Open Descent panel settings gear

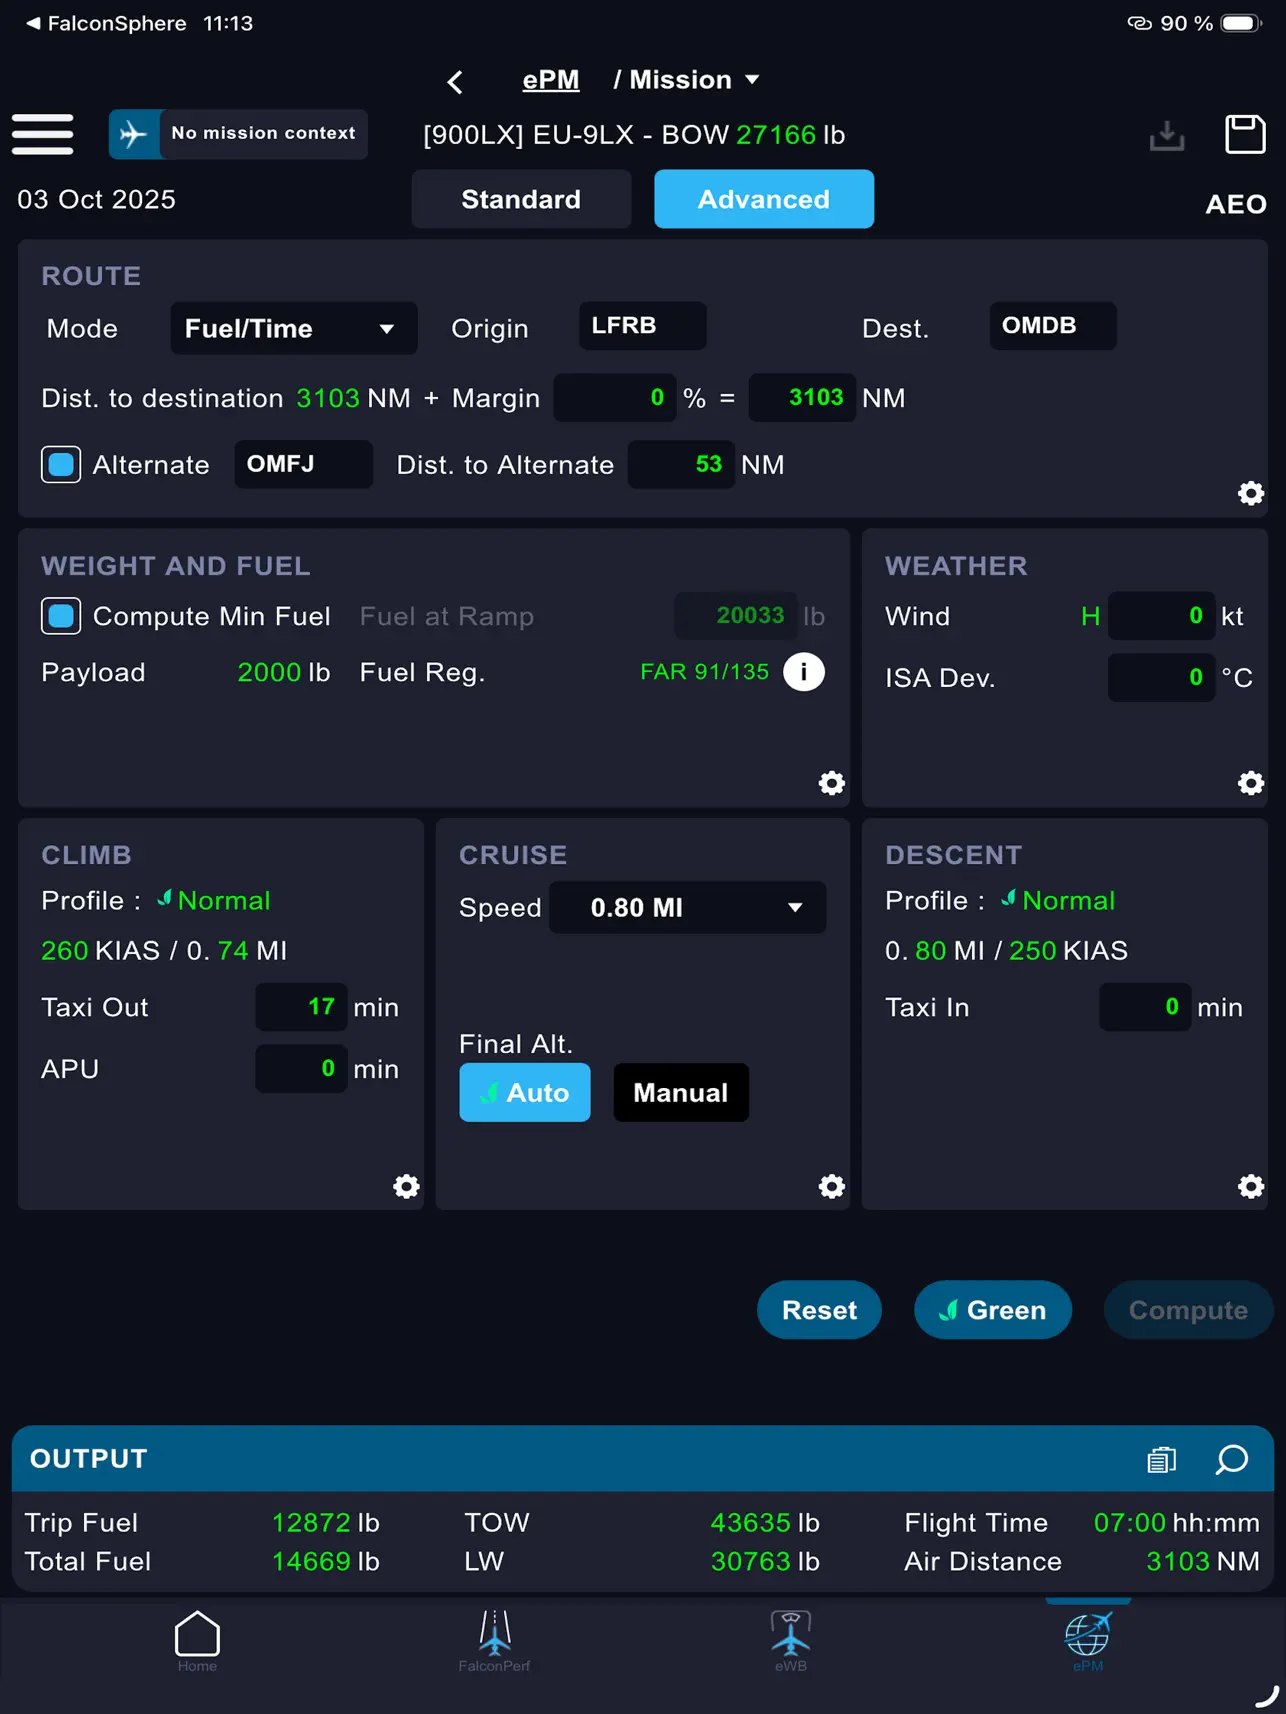[x=1250, y=1186]
